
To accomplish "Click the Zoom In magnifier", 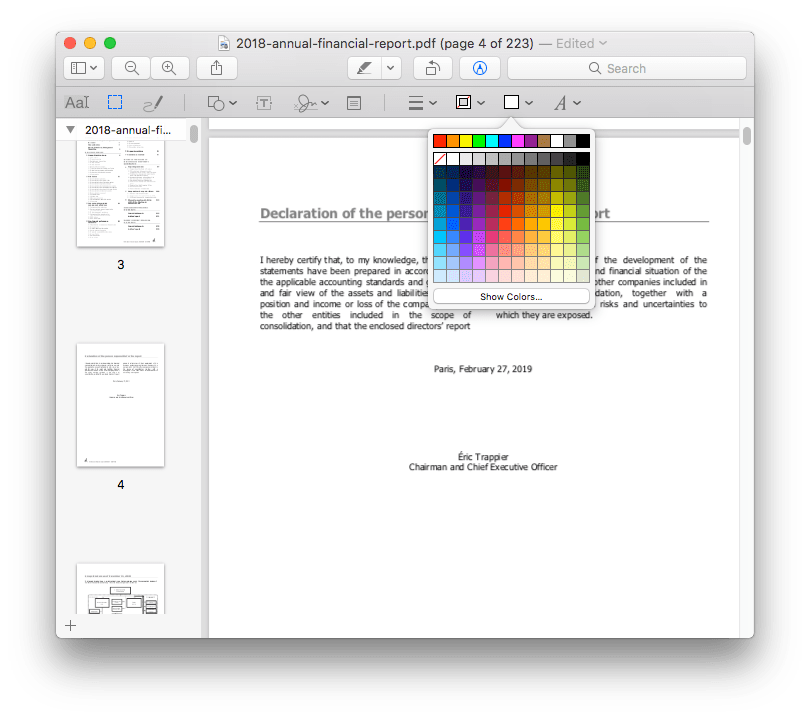I will tap(170, 68).
